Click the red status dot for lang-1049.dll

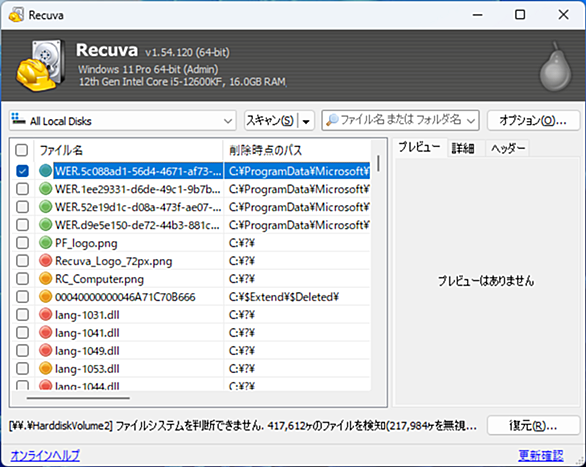tap(45, 350)
